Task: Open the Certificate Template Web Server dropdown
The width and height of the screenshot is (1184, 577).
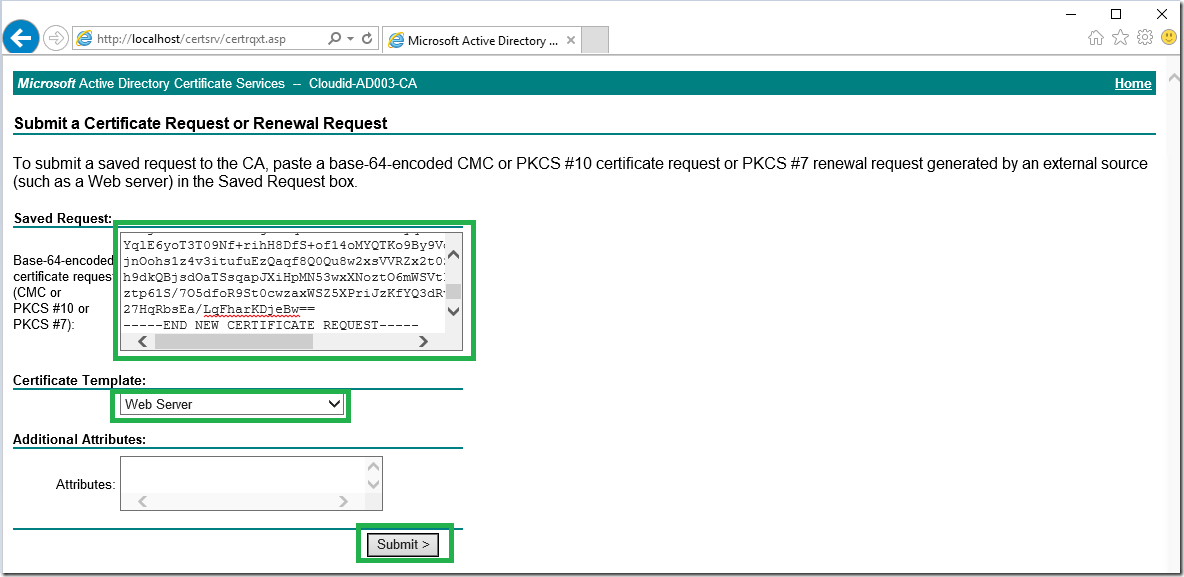Action: [233, 405]
